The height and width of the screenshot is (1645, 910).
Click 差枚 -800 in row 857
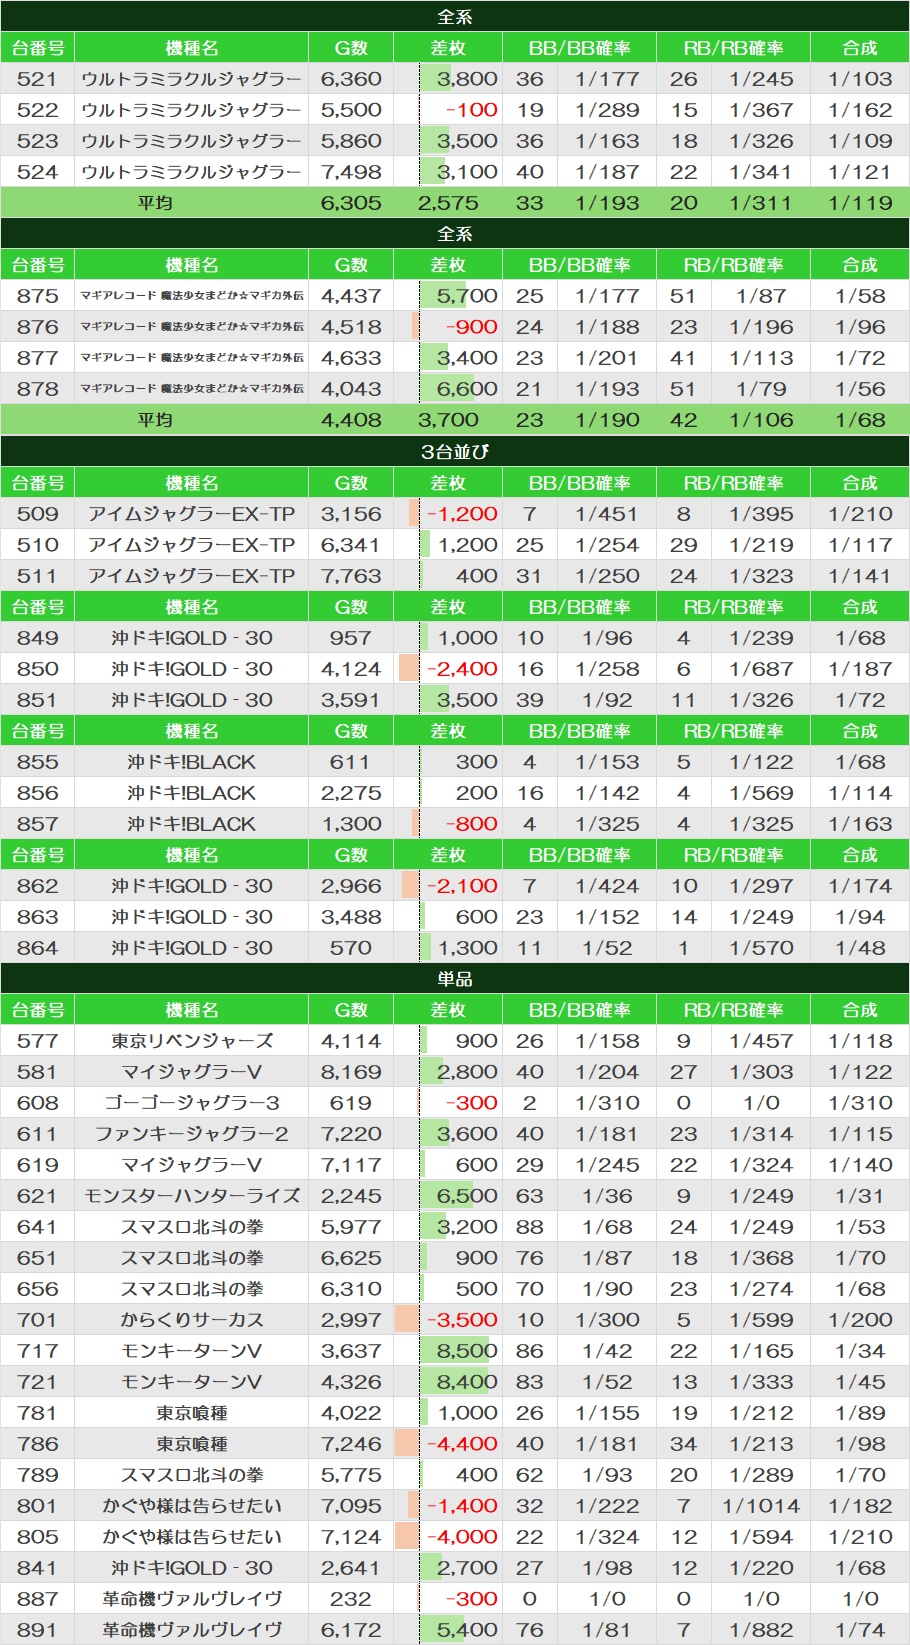click(471, 824)
